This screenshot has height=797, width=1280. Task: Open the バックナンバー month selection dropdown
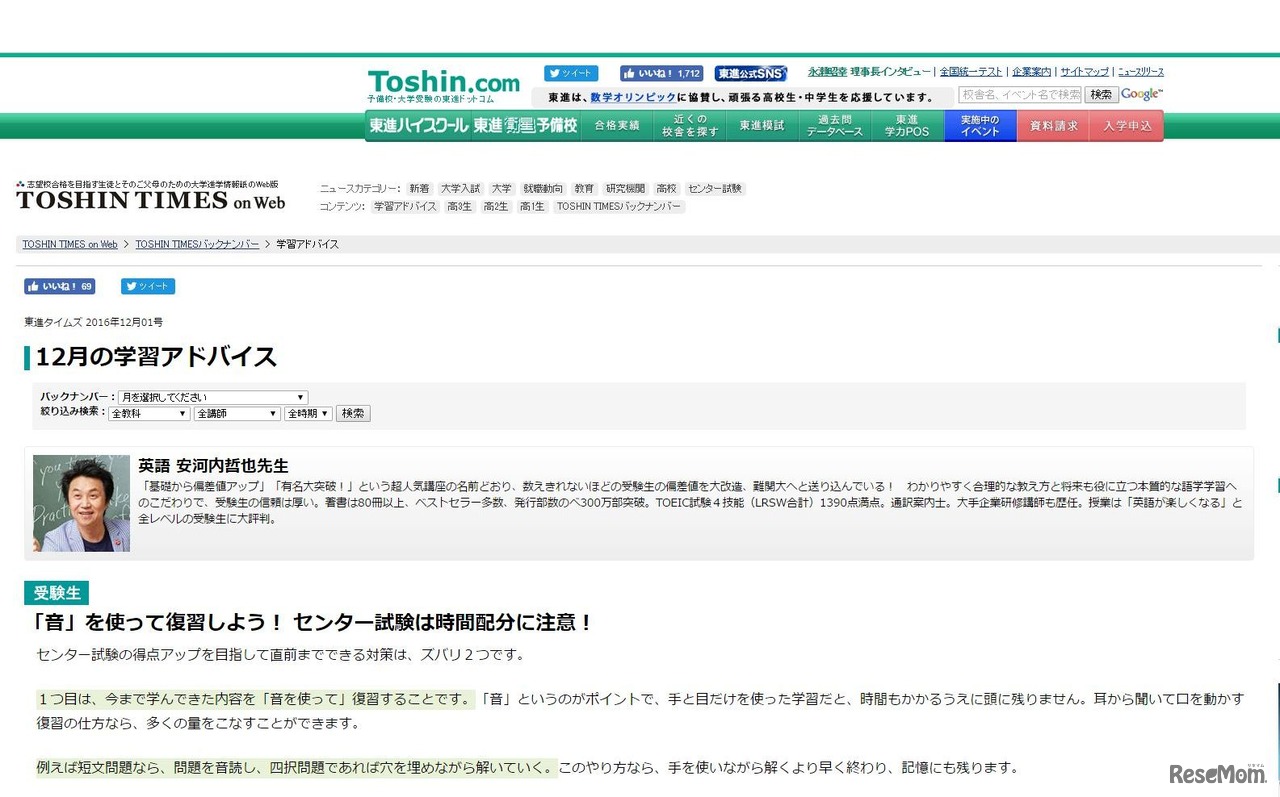(x=210, y=396)
